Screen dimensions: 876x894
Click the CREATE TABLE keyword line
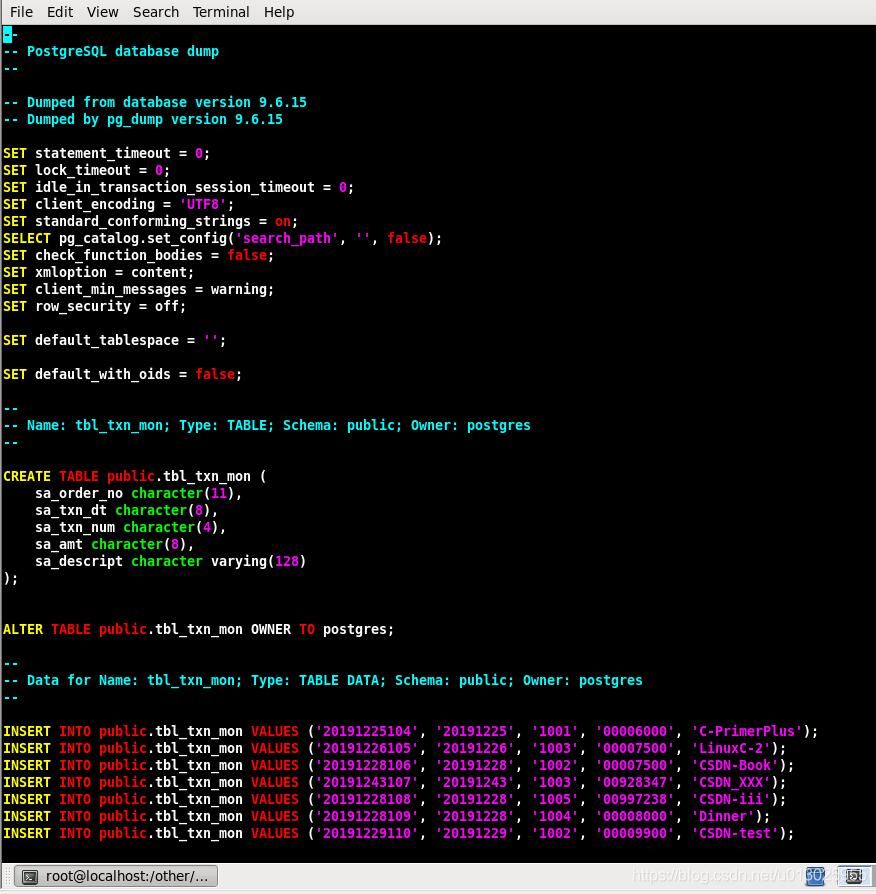(135, 476)
